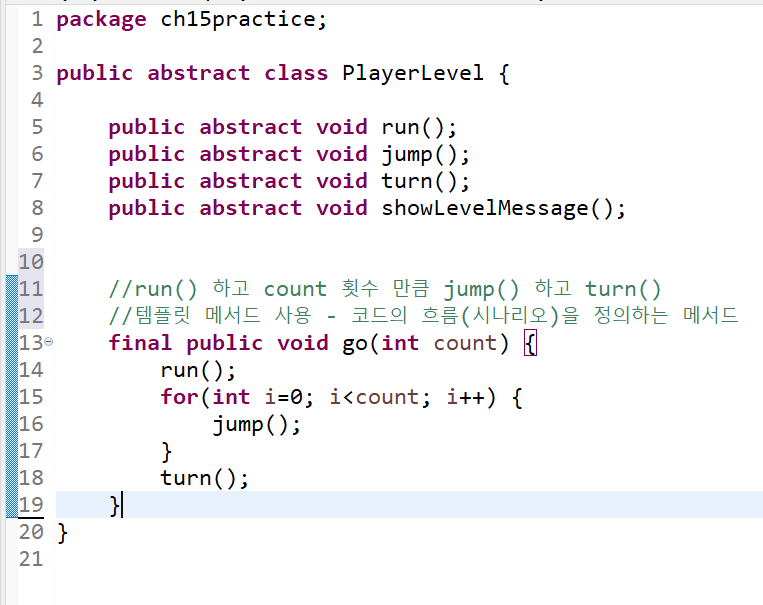Click the for loop header on line 15
Screen dimensions: 763x605
point(342,398)
